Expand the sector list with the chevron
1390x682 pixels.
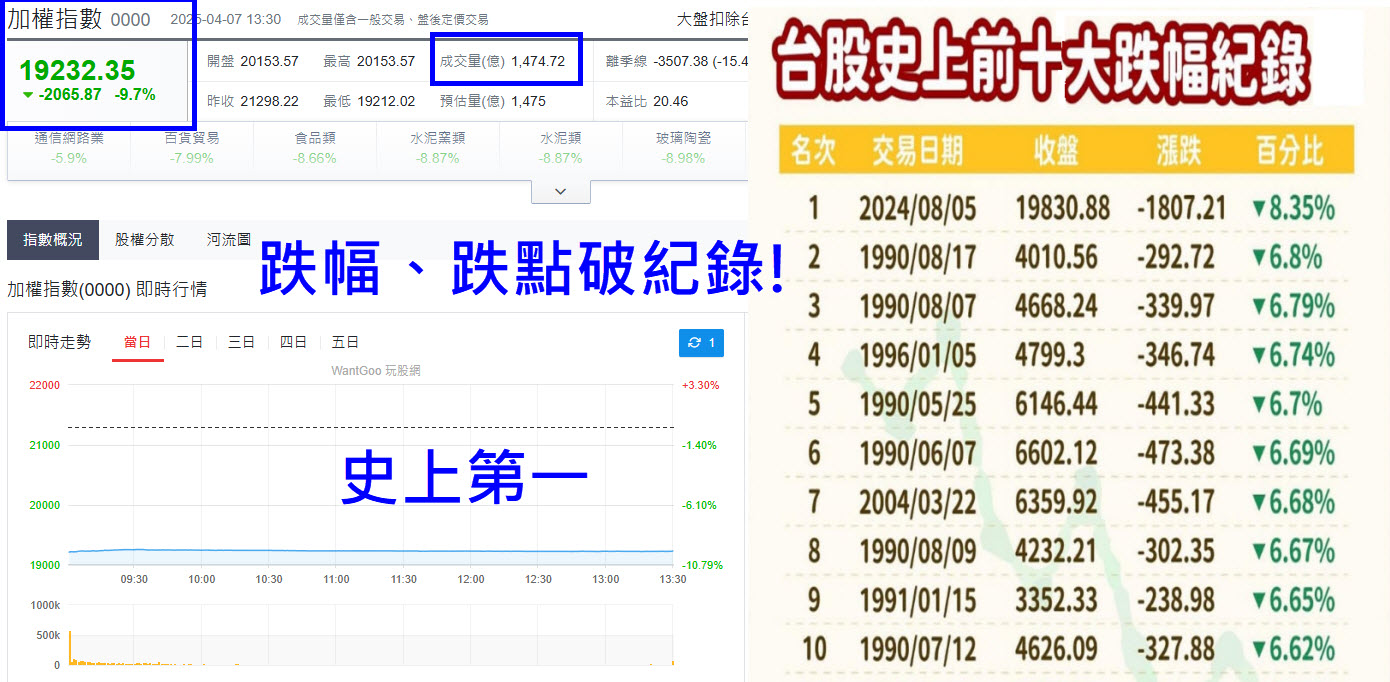(561, 190)
